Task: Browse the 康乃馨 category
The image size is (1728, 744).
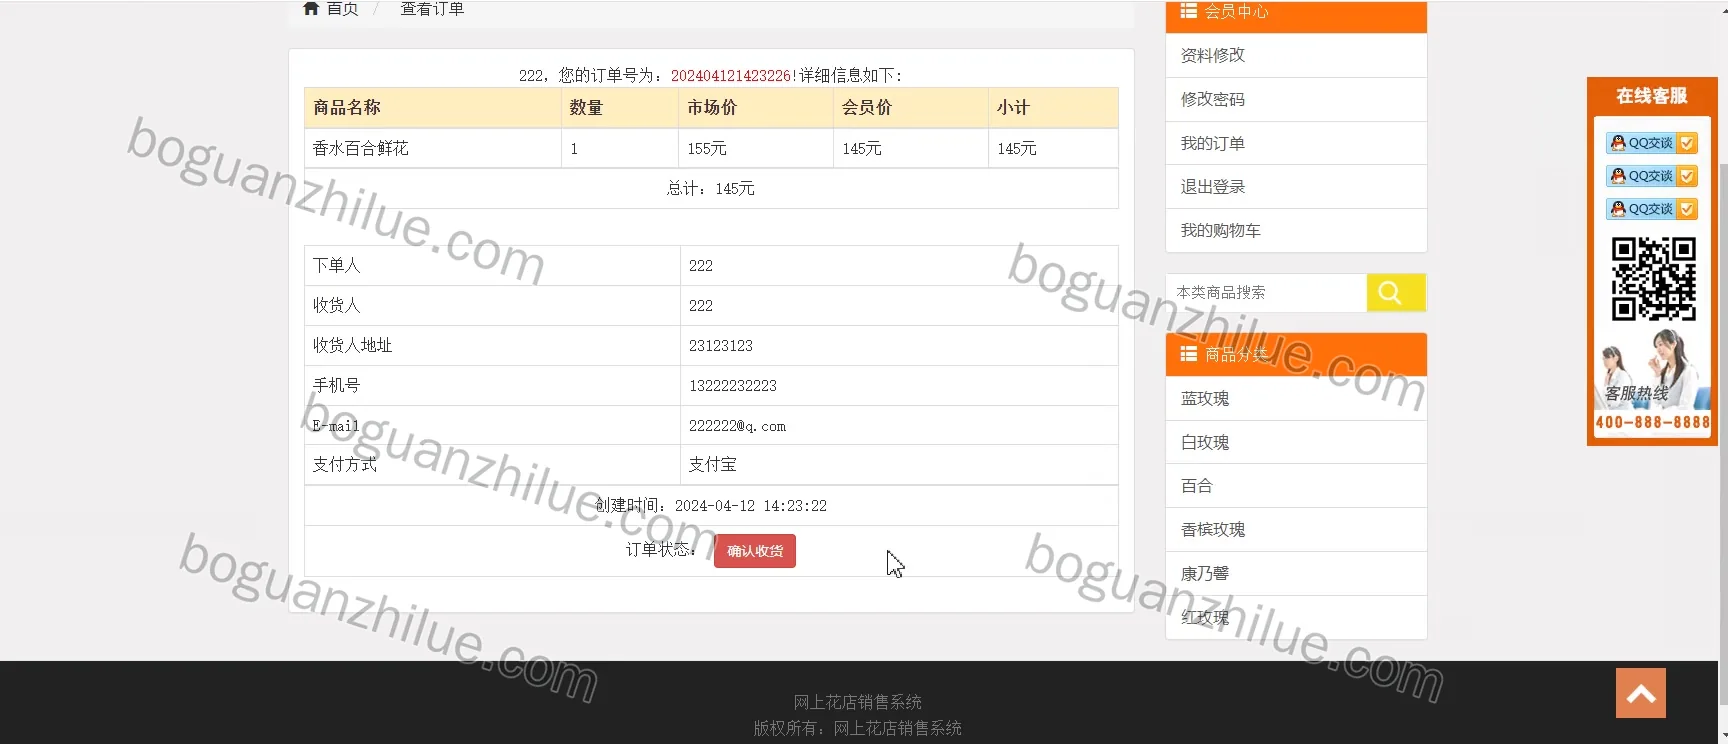Action: click(1296, 574)
